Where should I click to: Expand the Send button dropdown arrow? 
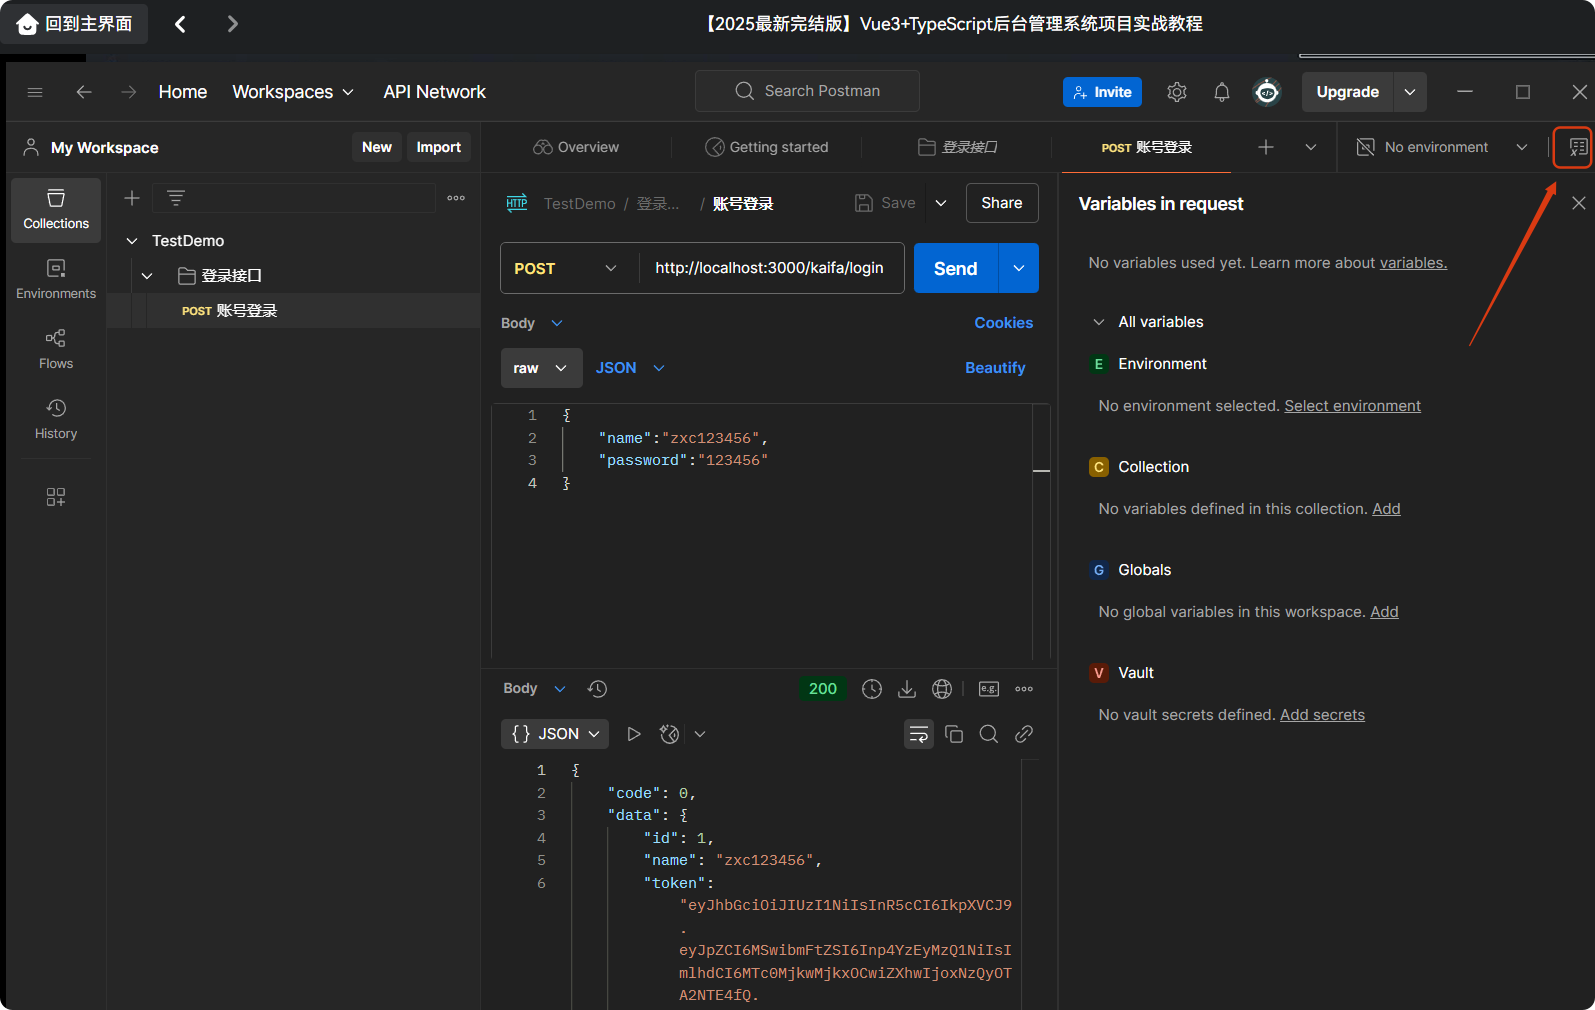1019,268
